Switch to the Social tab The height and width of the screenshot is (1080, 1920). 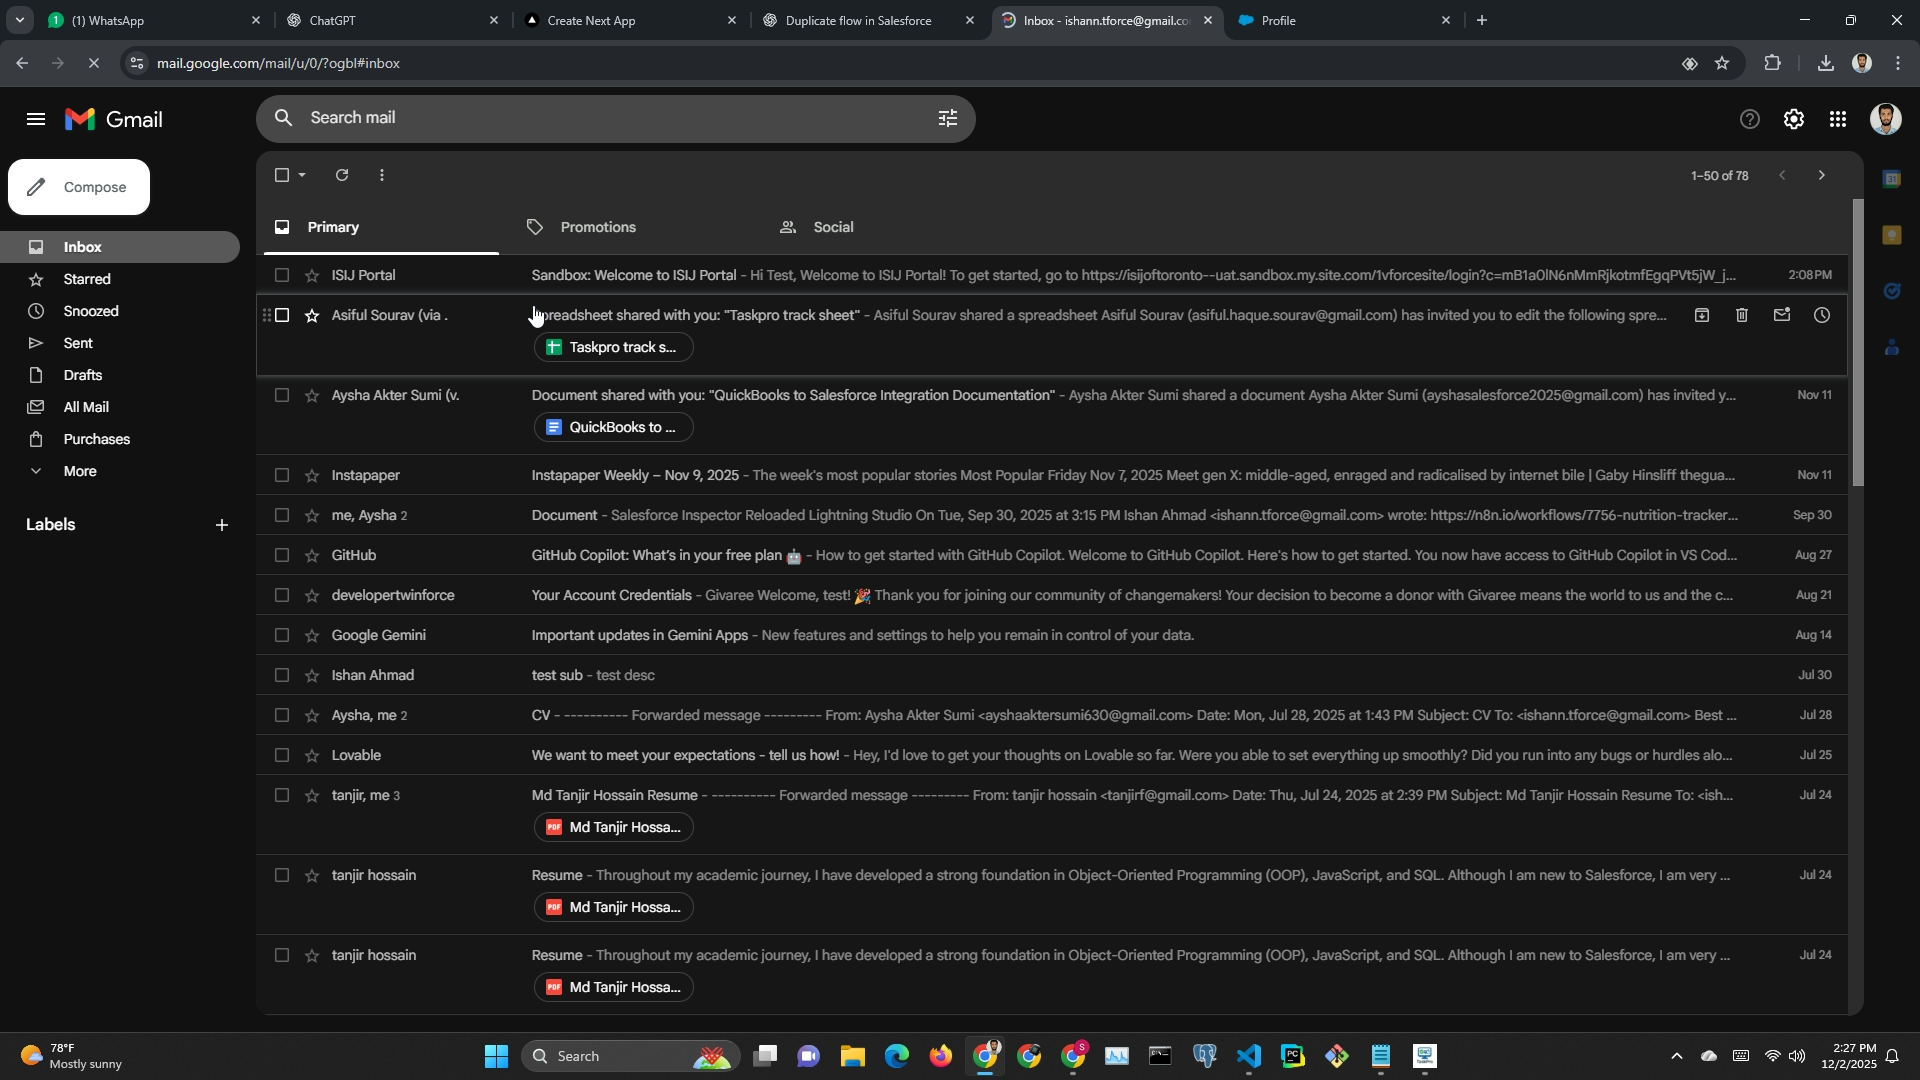coord(833,228)
